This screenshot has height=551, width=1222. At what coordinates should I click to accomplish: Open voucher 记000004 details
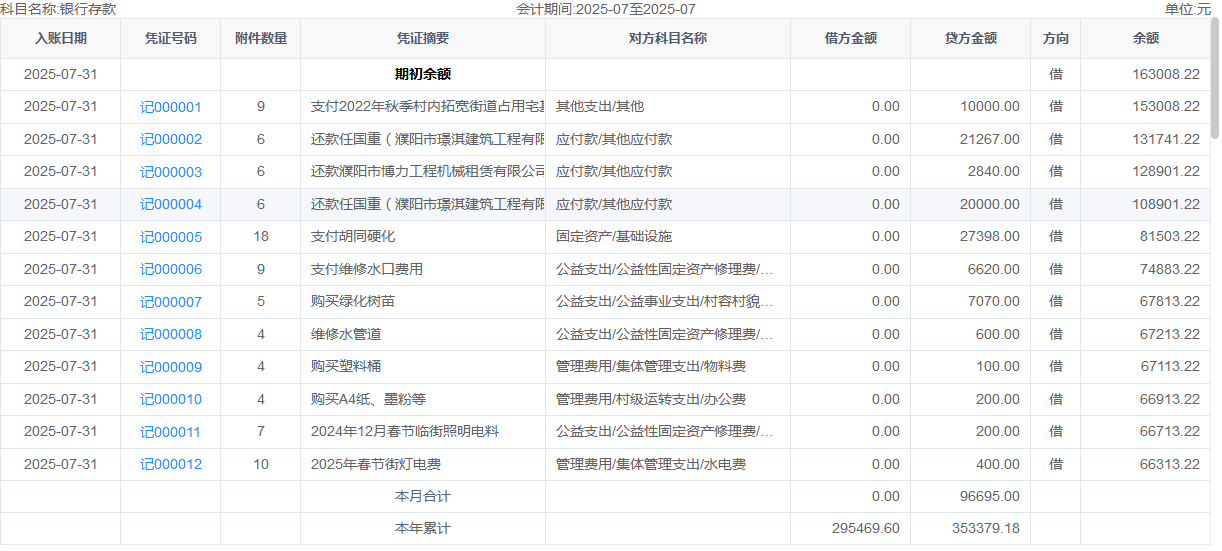pyautogui.click(x=170, y=205)
